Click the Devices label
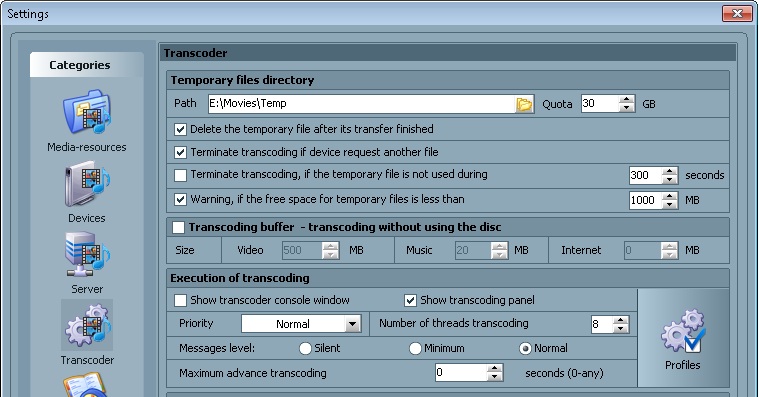The height and width of the screenshot is (397, 759). coord(87,218)
